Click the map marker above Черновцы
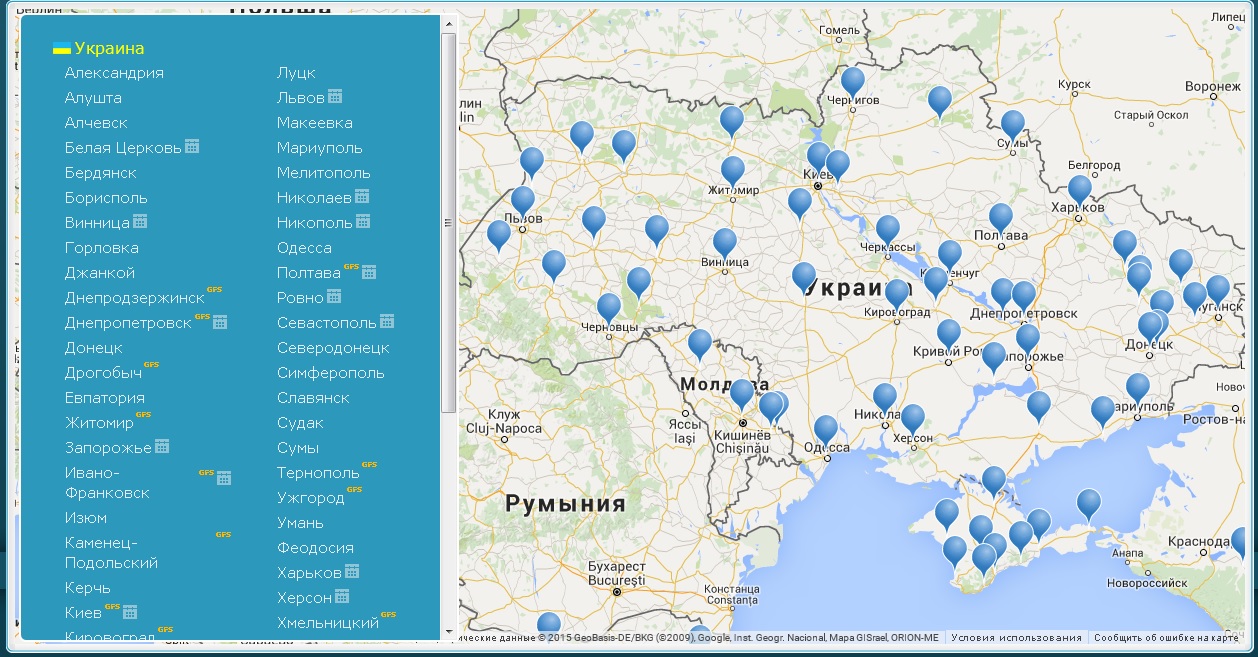 609,307
